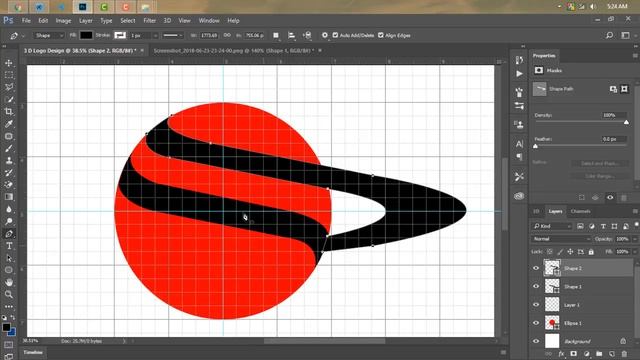640x360 pixels.
Task: Click the shape width input field
Action: (209, 36)
